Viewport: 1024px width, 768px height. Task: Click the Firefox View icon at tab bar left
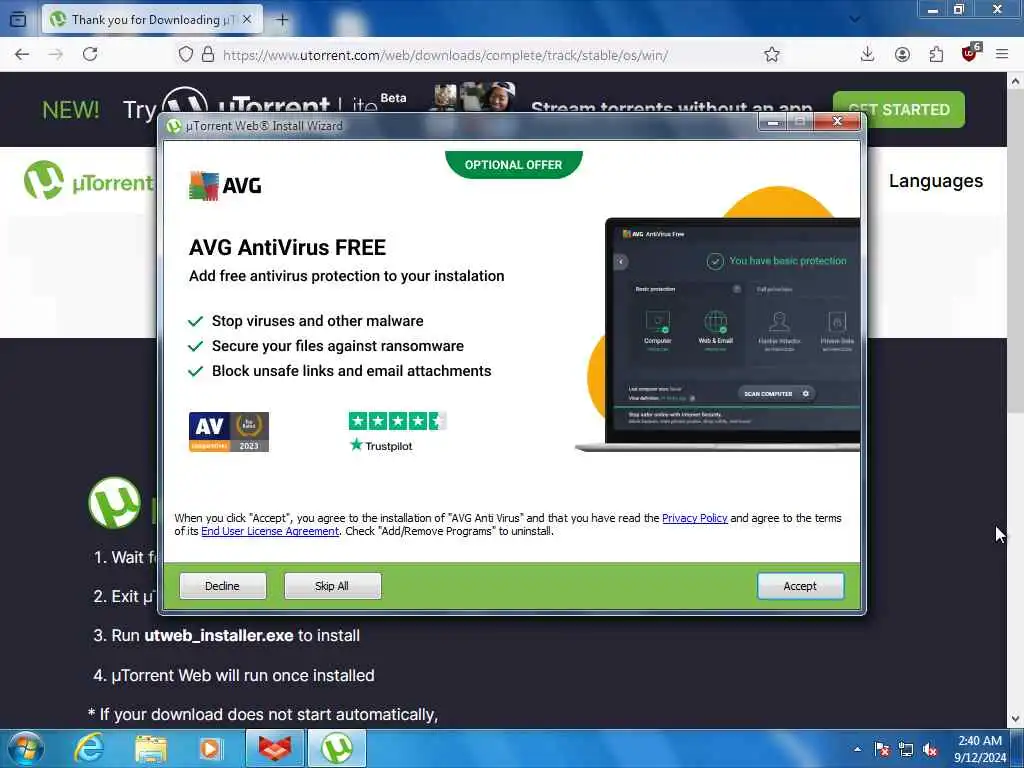coord(18,20)
